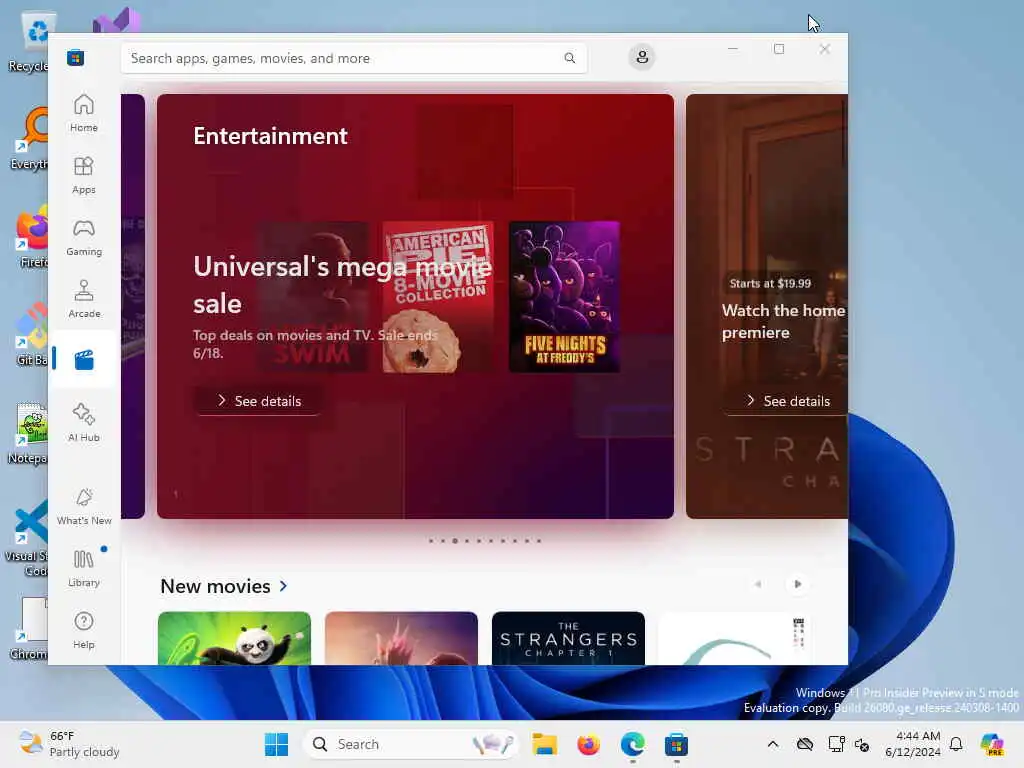Select the Recycle Bin desktop icon
Image resolution: width=1024 pixels, height=768 pixels.
[x=29, y=41]
